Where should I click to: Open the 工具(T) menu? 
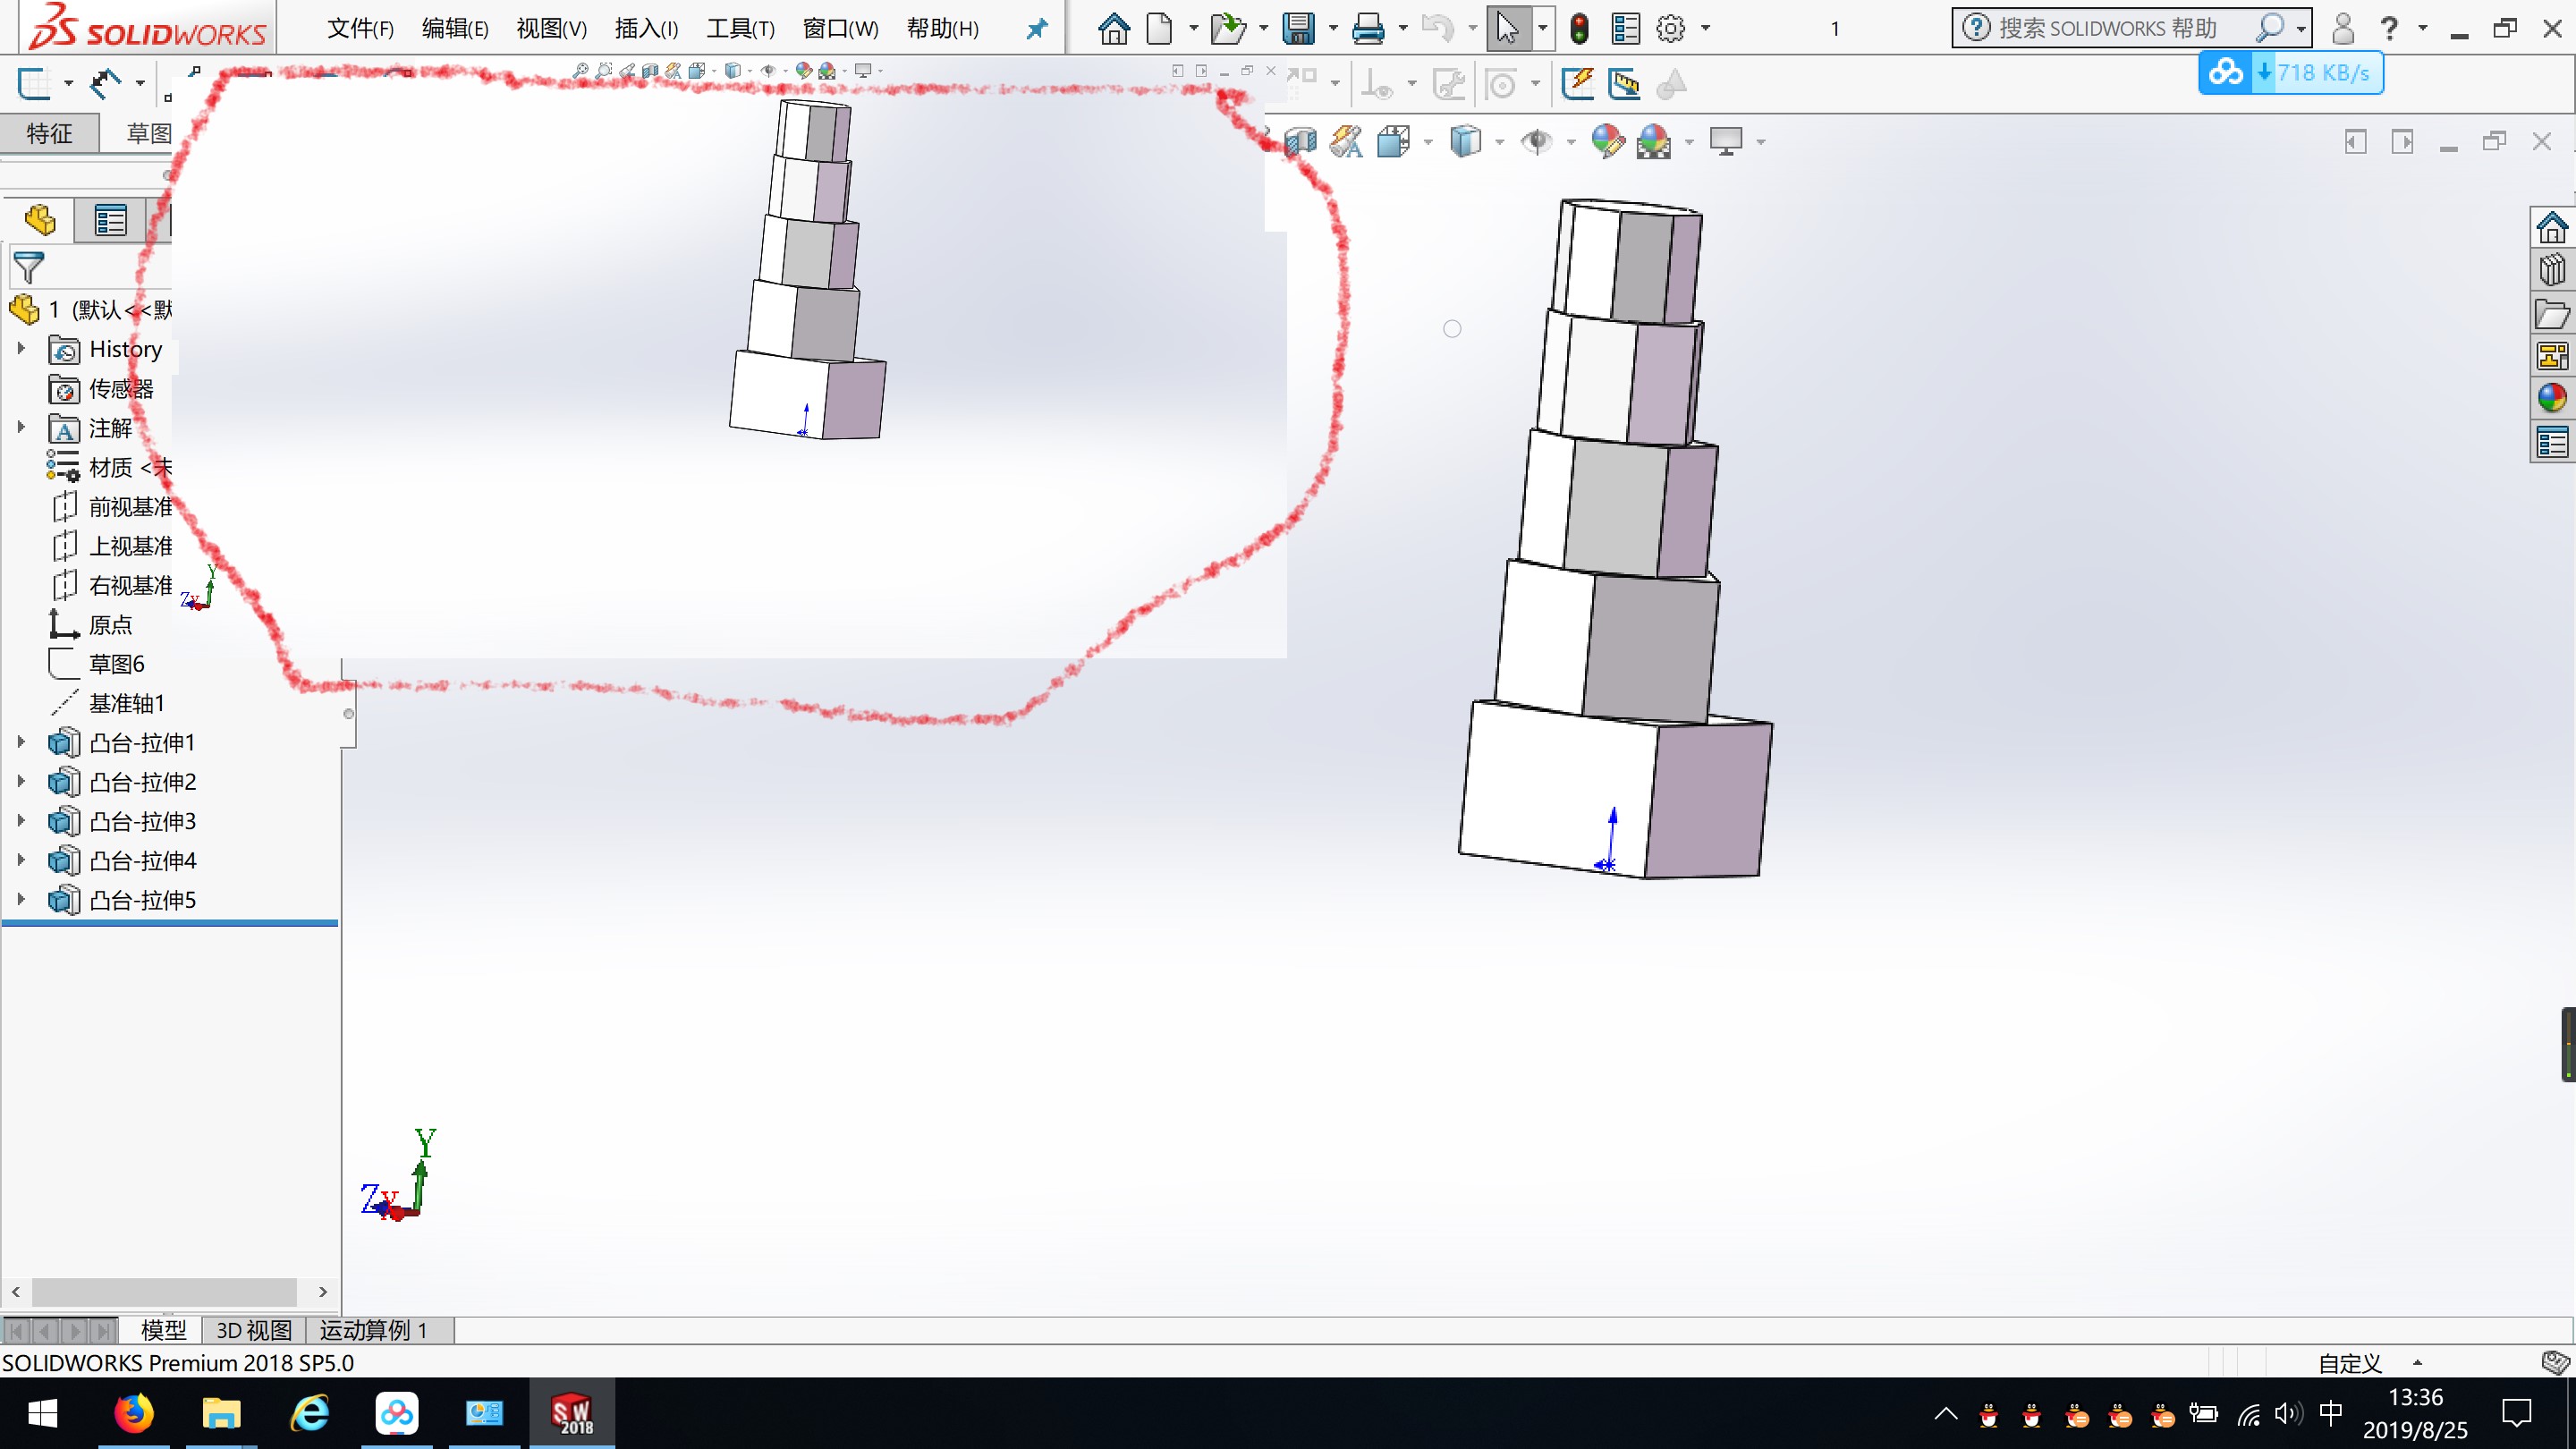740,29
